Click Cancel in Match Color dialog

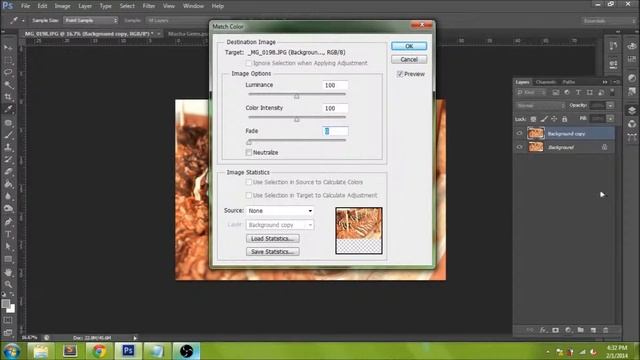click(x=409, y=60)
